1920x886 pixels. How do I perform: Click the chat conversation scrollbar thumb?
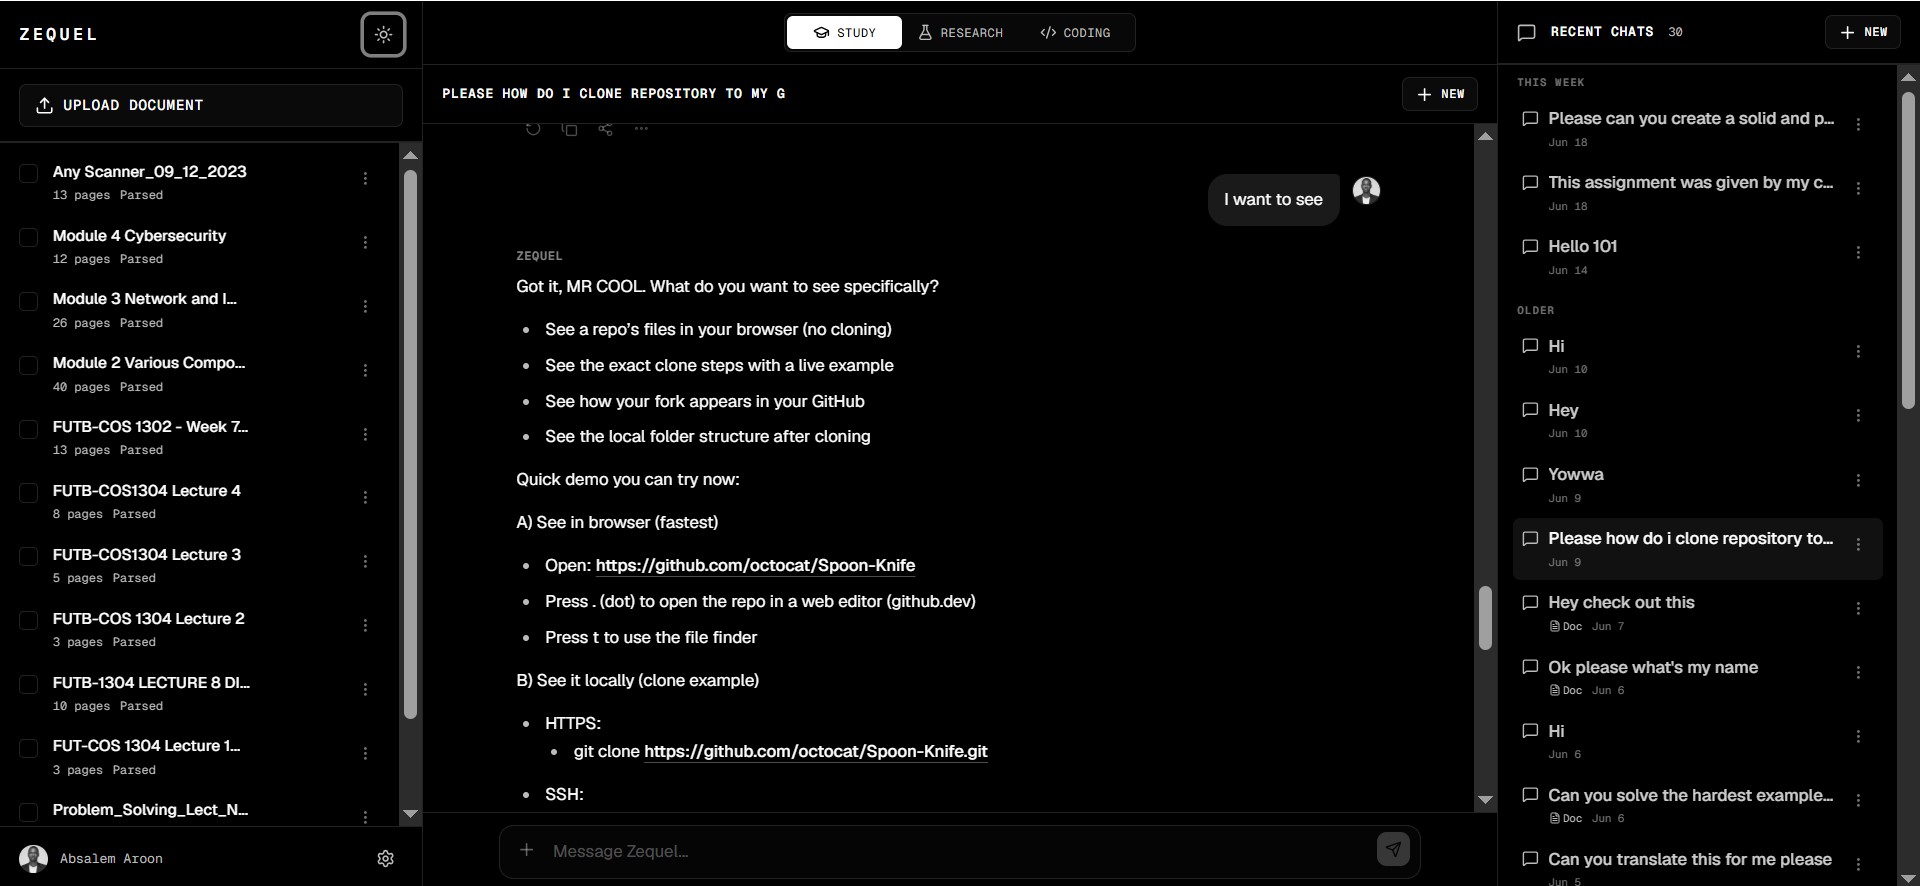pyautogui.click(x=1485, y=617)
